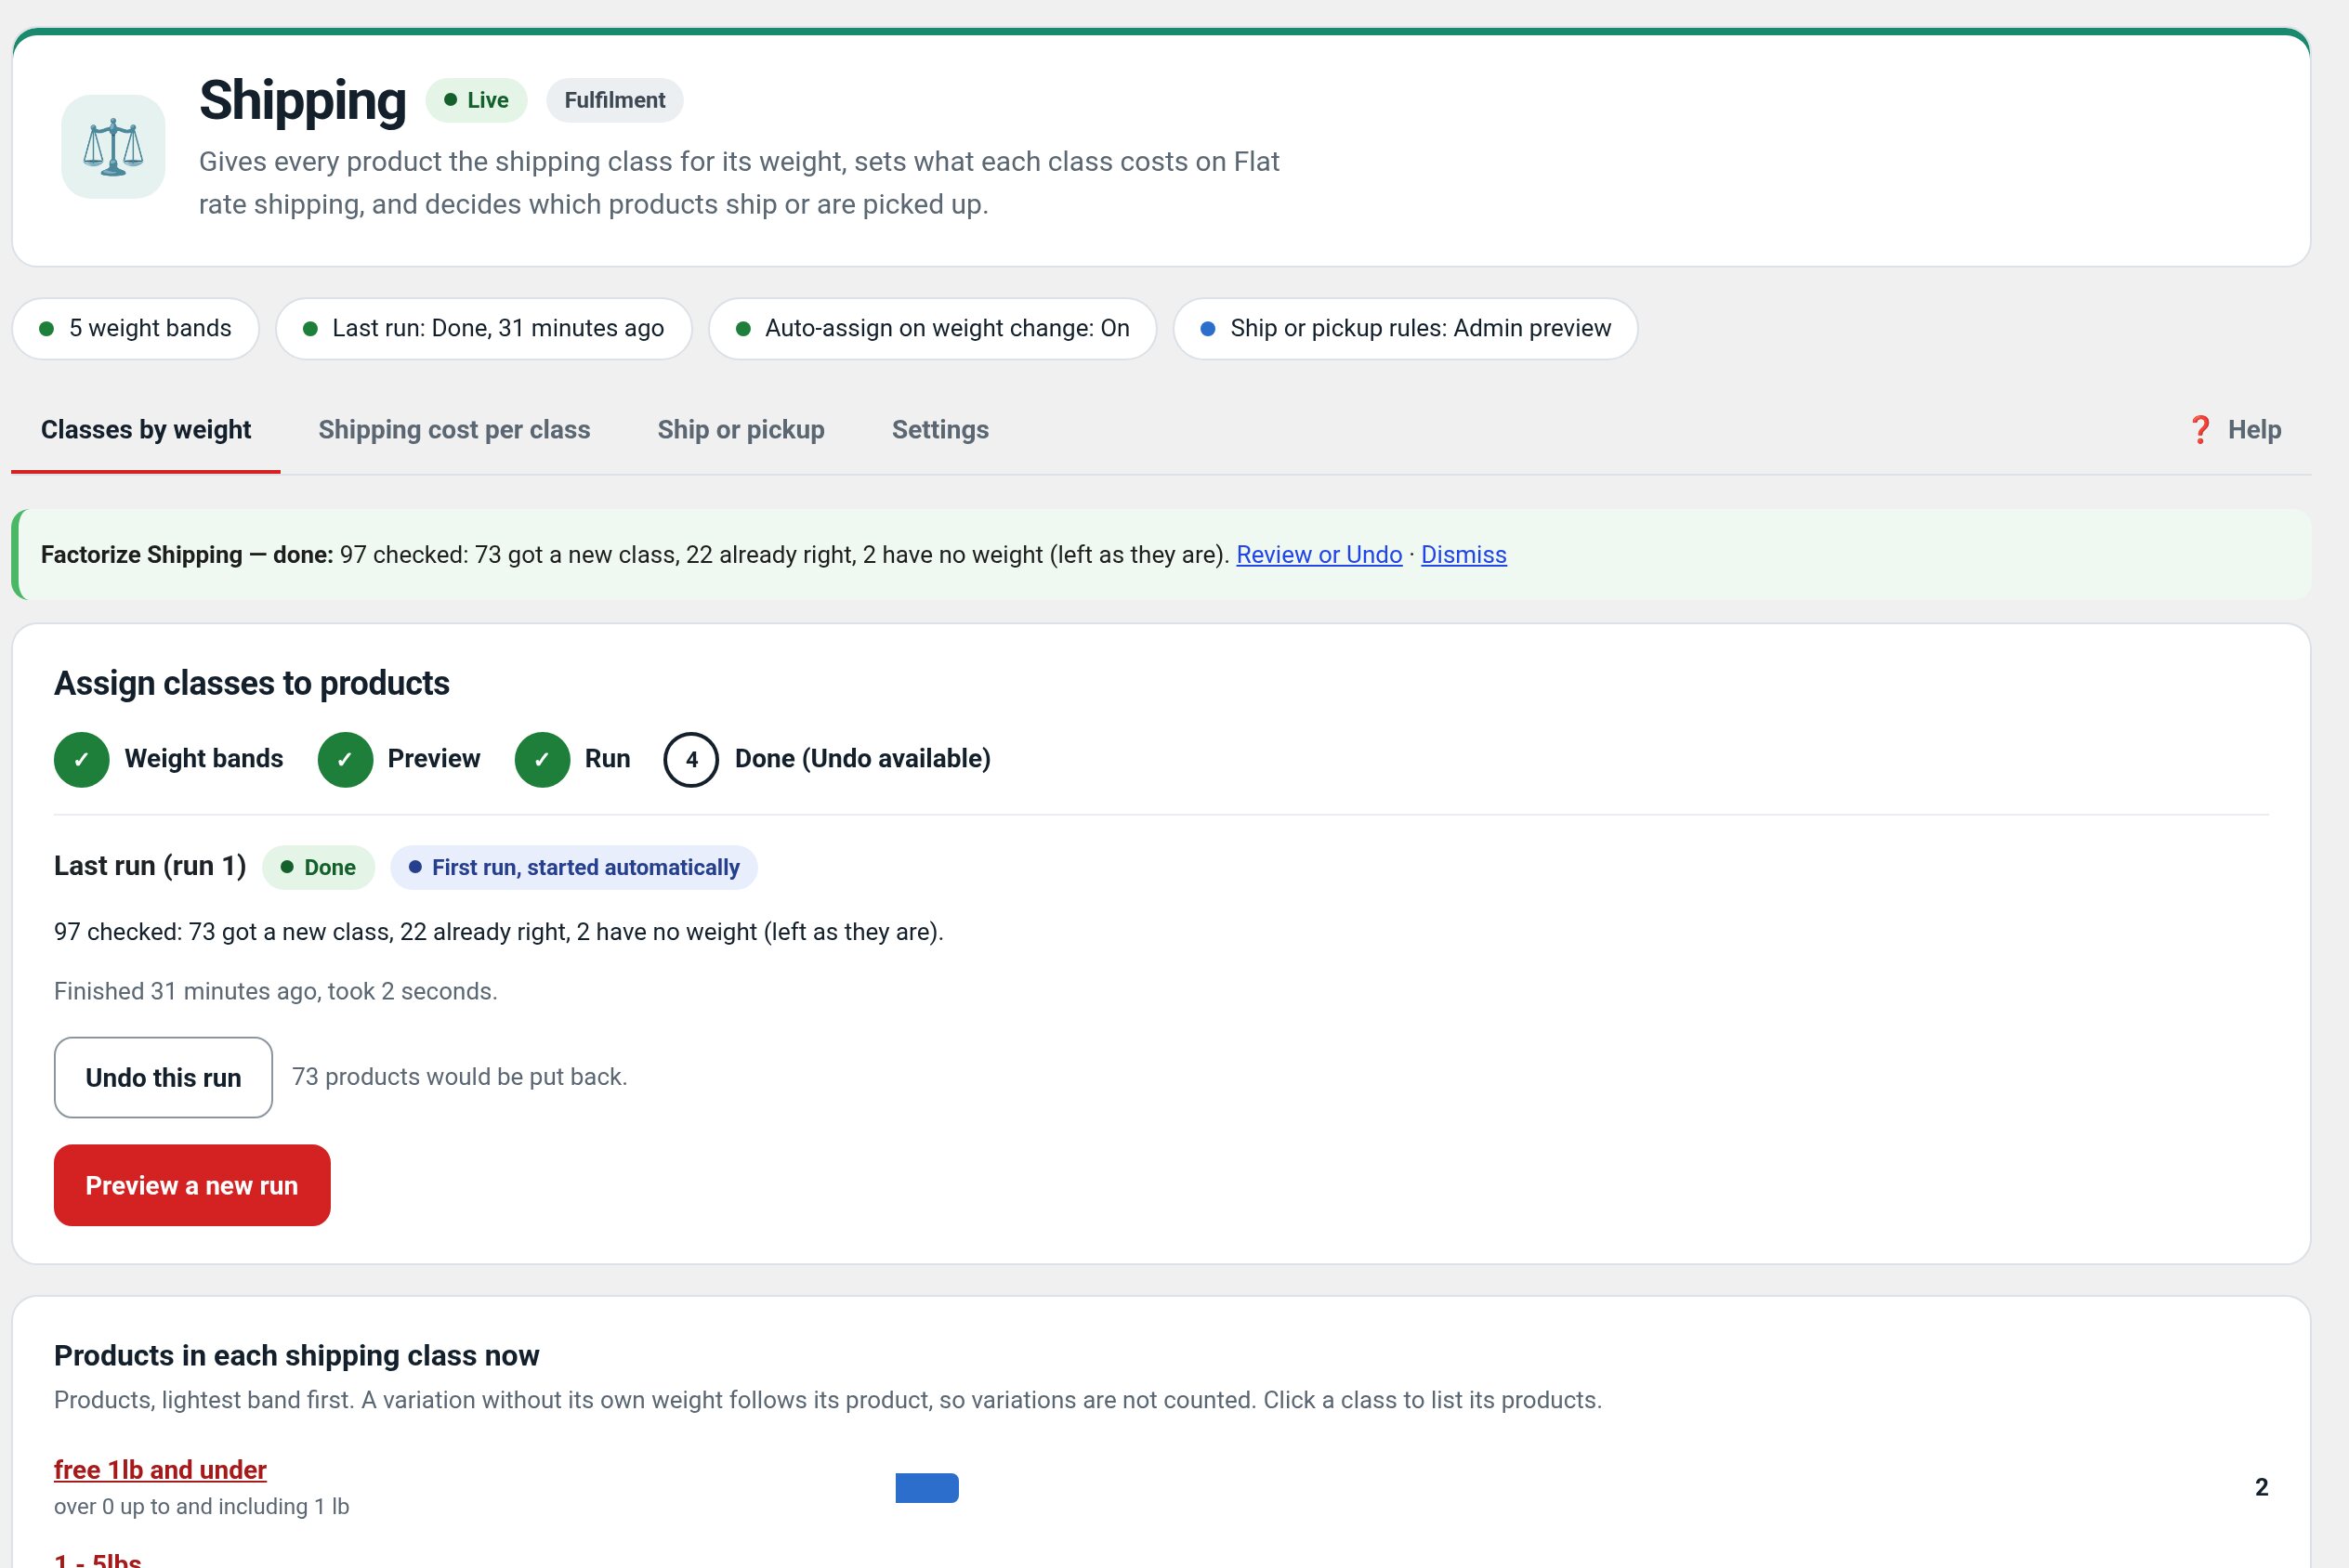Click the blue bar for free 1lb class
The image size is (2349, 1568).
(x=927, y=1488)
